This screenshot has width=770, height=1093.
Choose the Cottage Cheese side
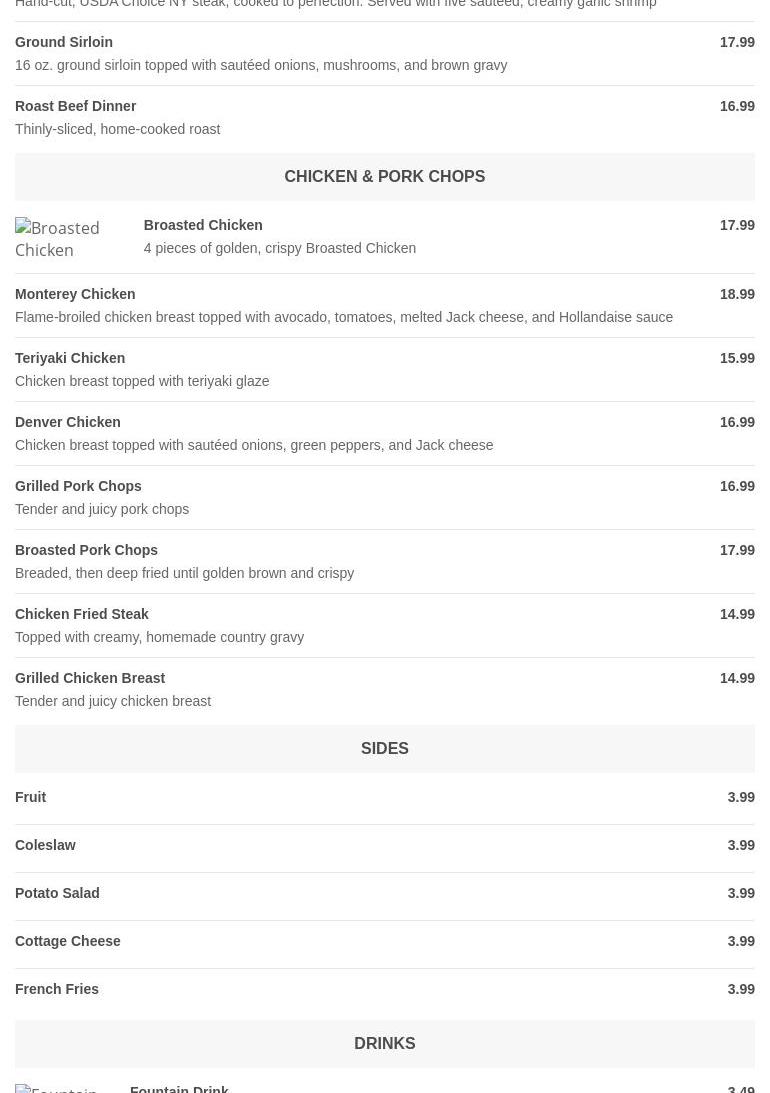tap(68, 942)
